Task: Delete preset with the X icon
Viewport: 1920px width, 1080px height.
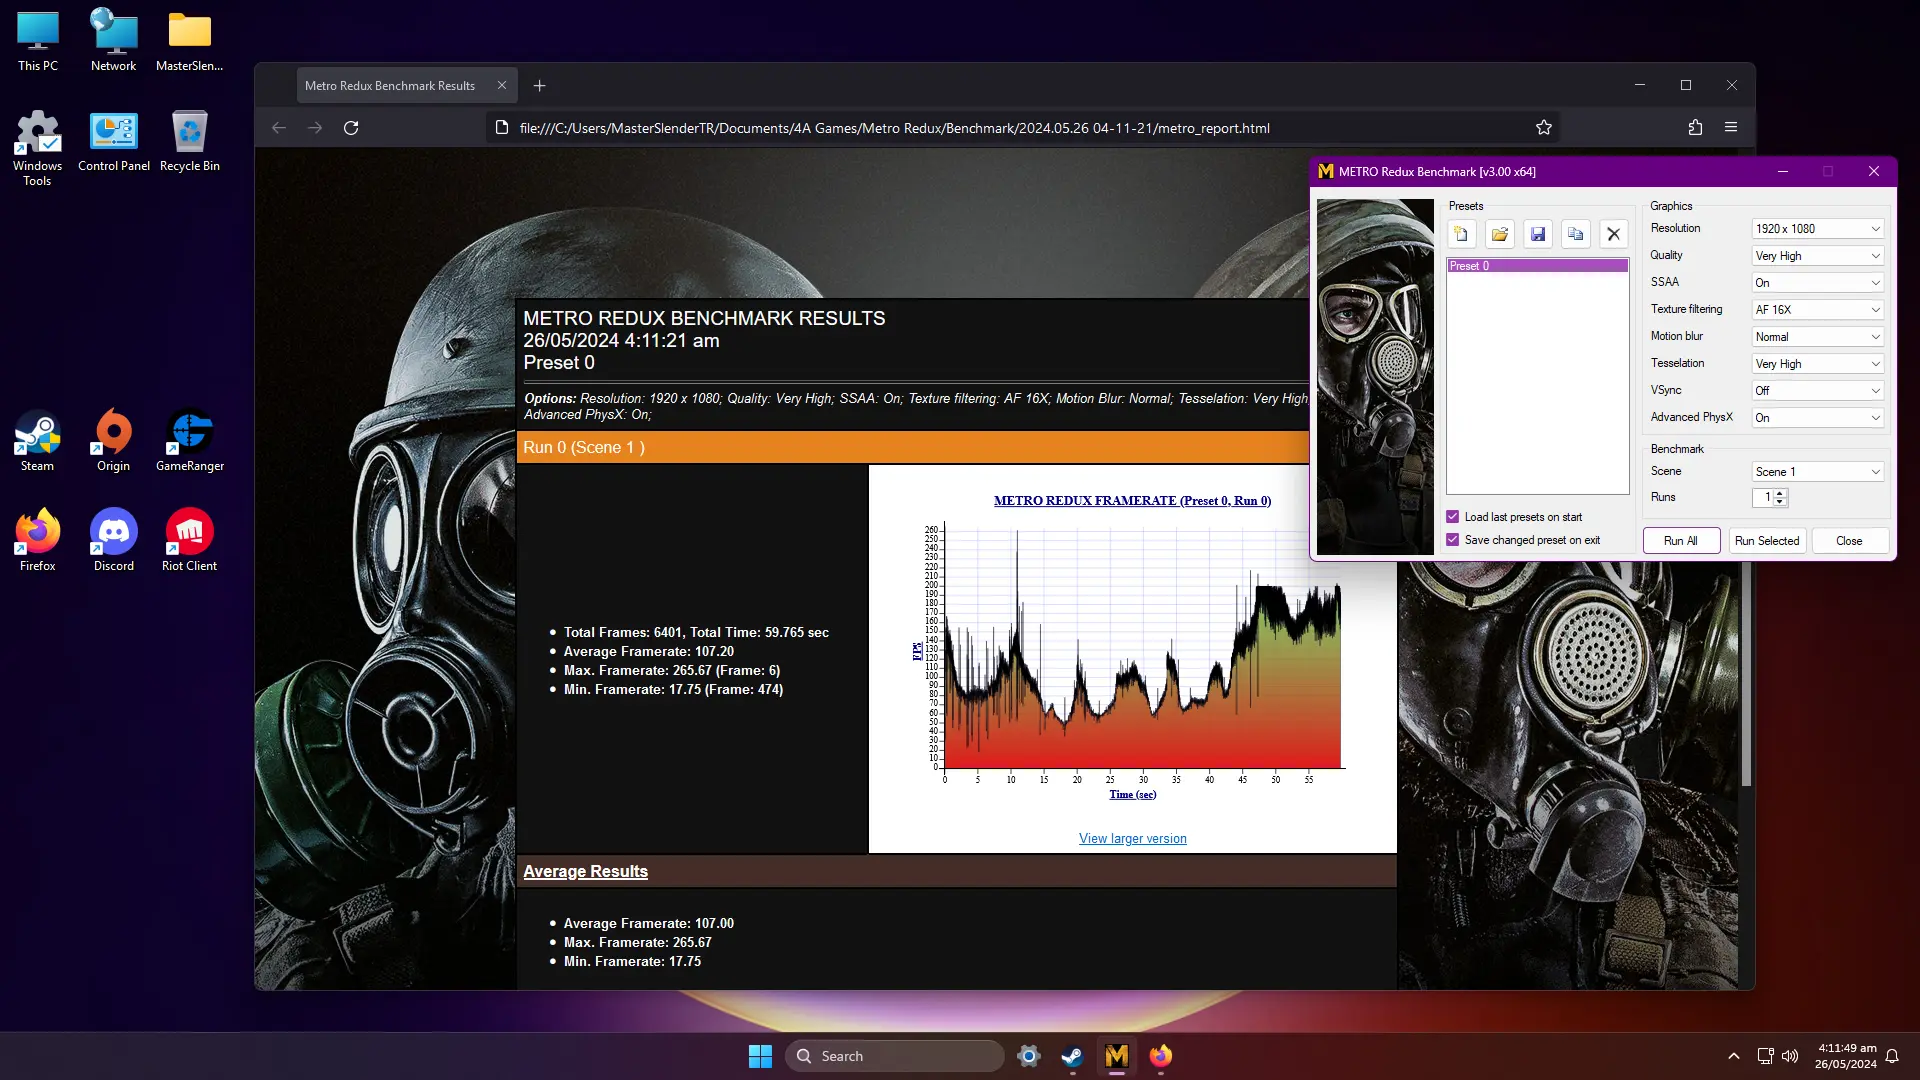Action: tap(1613, 234)
